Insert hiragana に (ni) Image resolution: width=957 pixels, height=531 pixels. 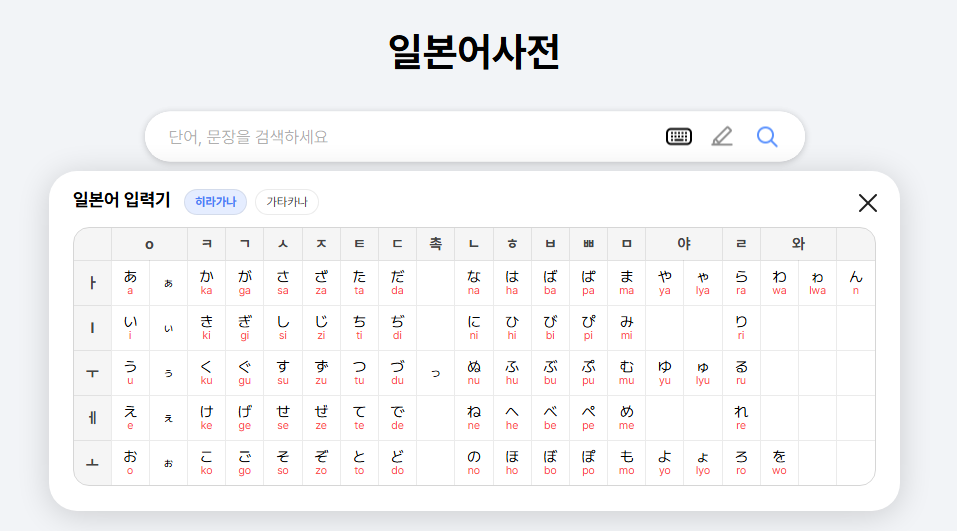[474, 328]
